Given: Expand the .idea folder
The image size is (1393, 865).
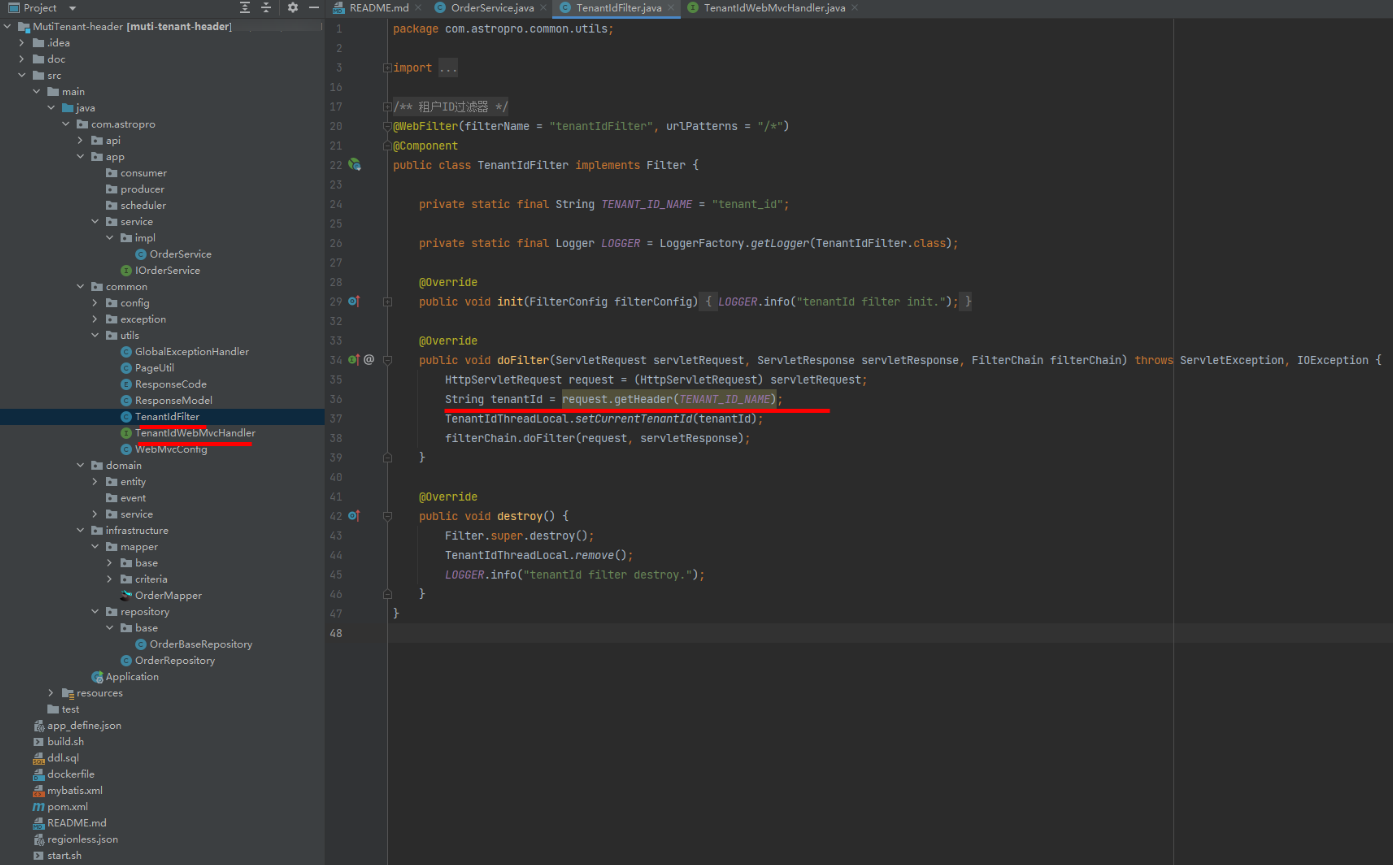Looking at the screenshot, I should click(x=23, y=43).
